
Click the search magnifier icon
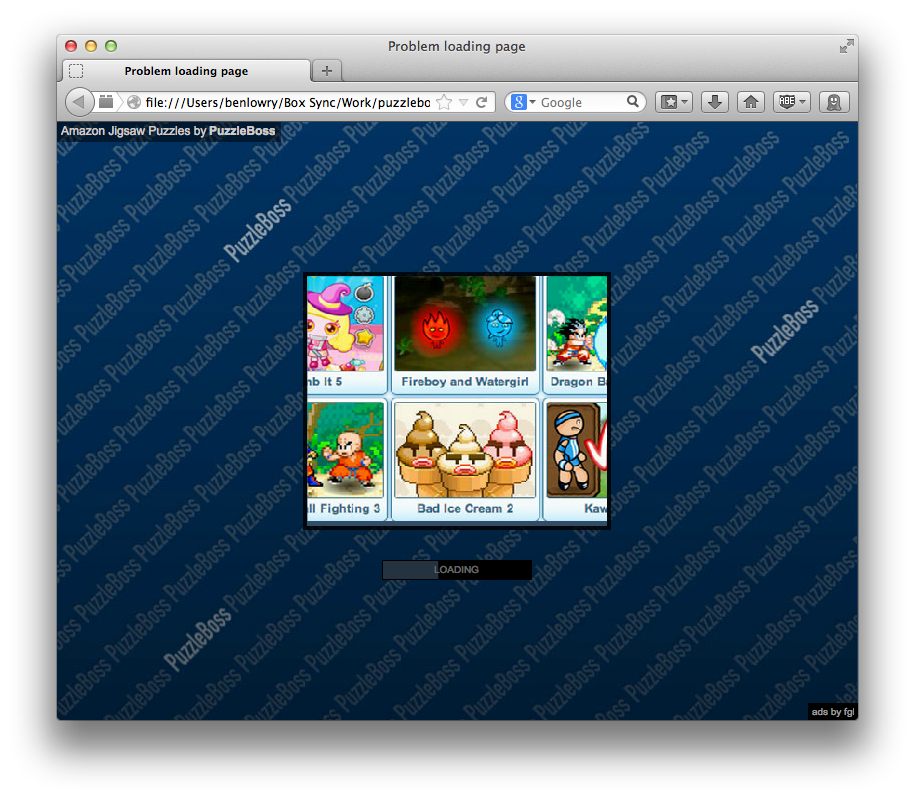(633, 102)
